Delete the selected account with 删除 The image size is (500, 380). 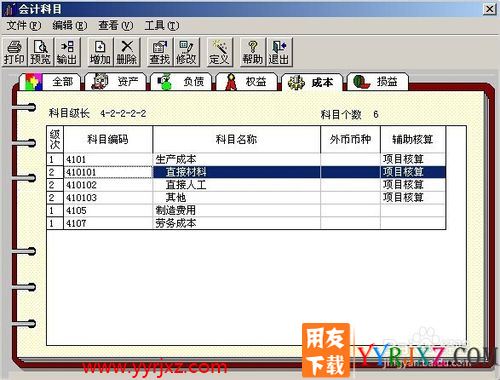tap(127, 52)
